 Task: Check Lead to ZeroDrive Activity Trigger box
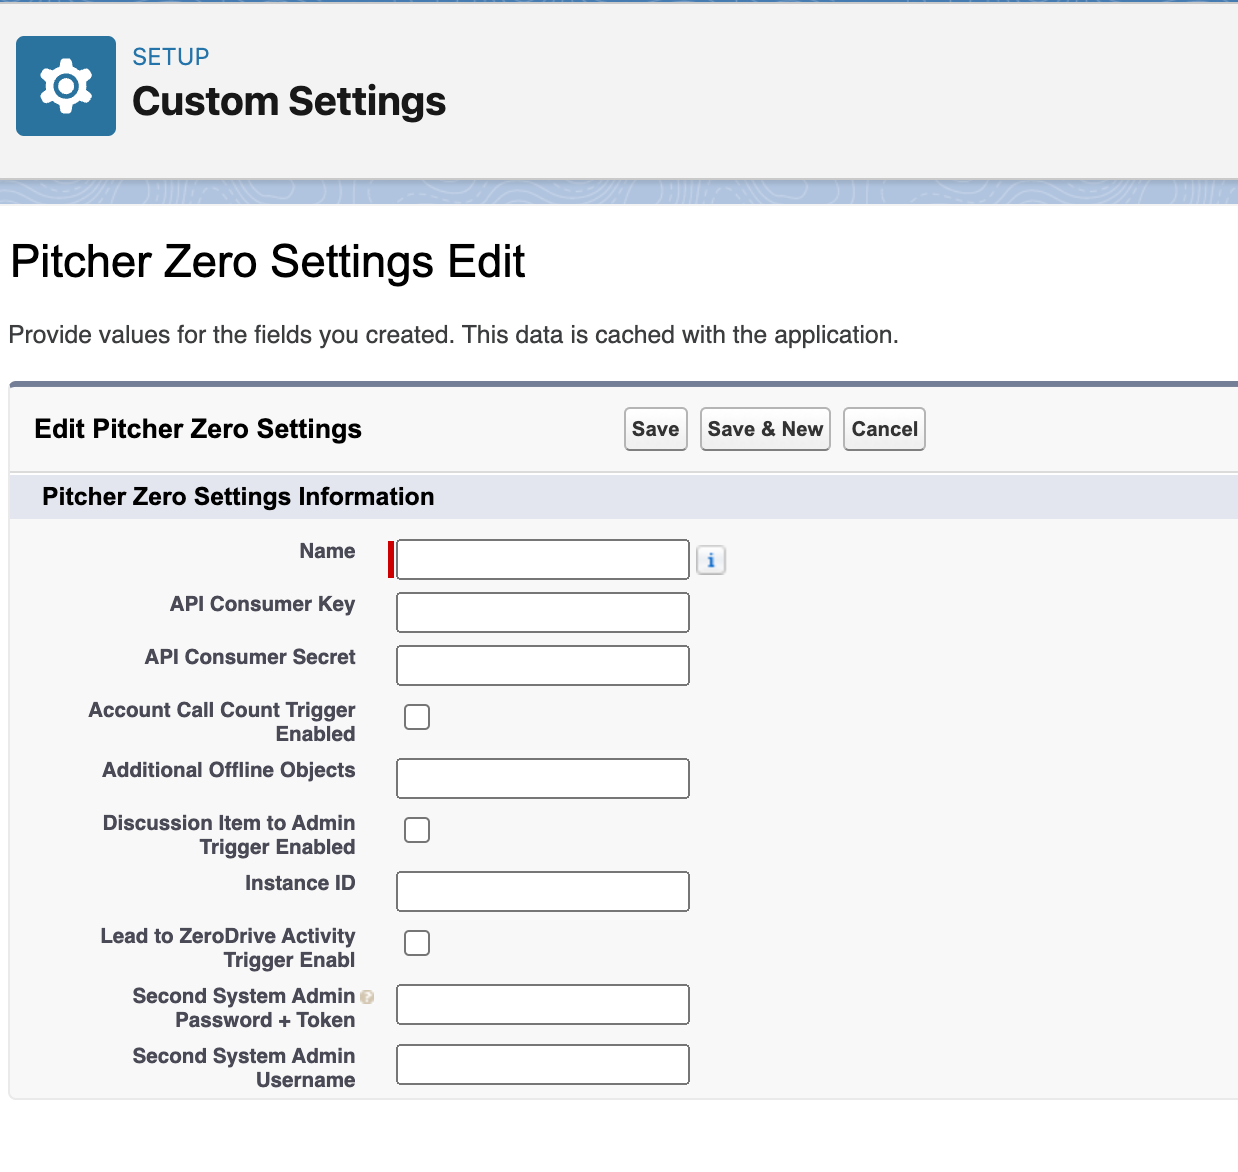click(x=417, y=943)
